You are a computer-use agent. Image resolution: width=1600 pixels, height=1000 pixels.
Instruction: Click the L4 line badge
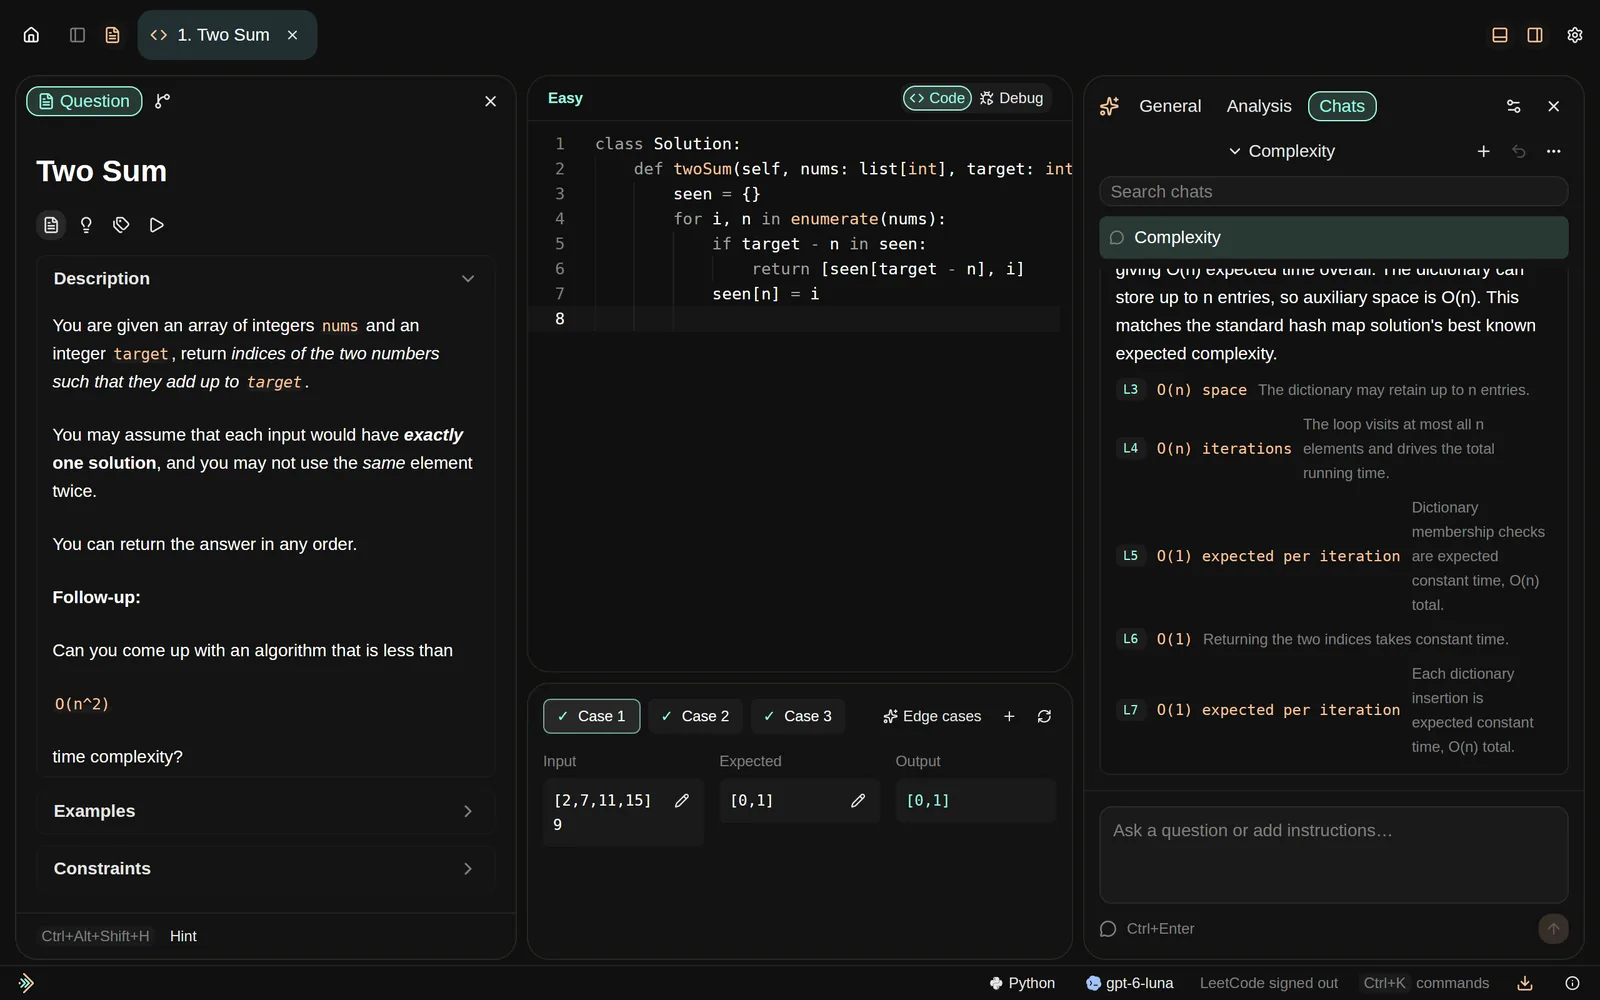tap(1130, 449)
